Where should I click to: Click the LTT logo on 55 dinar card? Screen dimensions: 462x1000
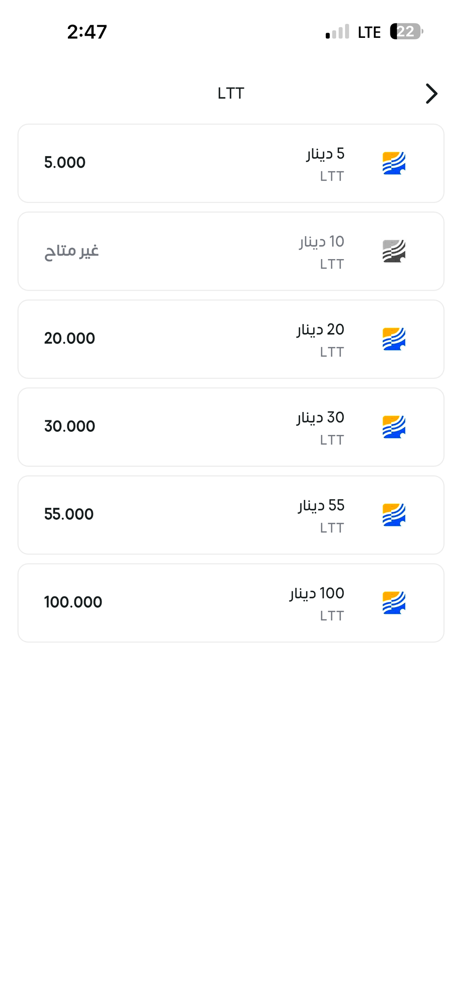pyautogui.click(x=394, y=515)
